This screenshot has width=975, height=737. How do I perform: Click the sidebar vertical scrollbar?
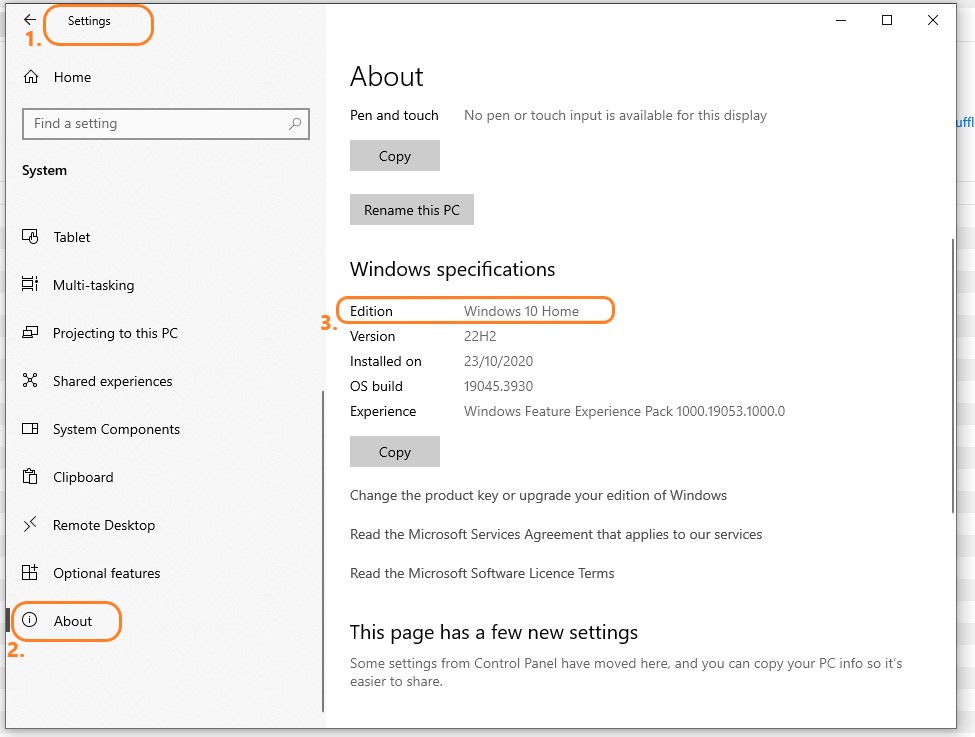(323, 551)
